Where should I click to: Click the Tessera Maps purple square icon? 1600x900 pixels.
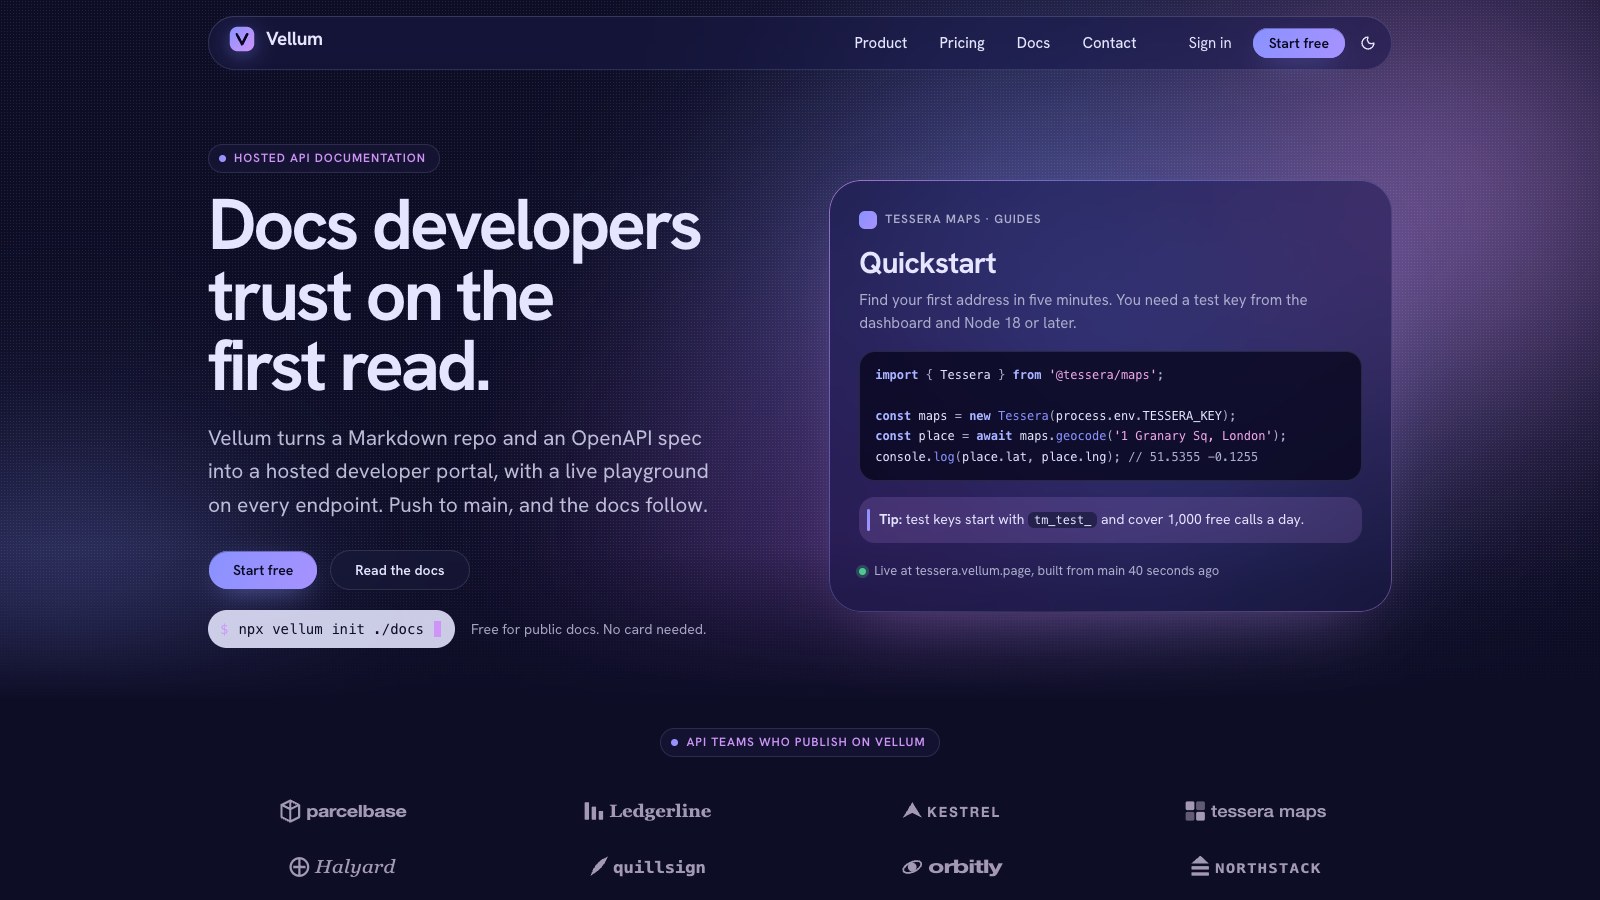coord(868,220)
